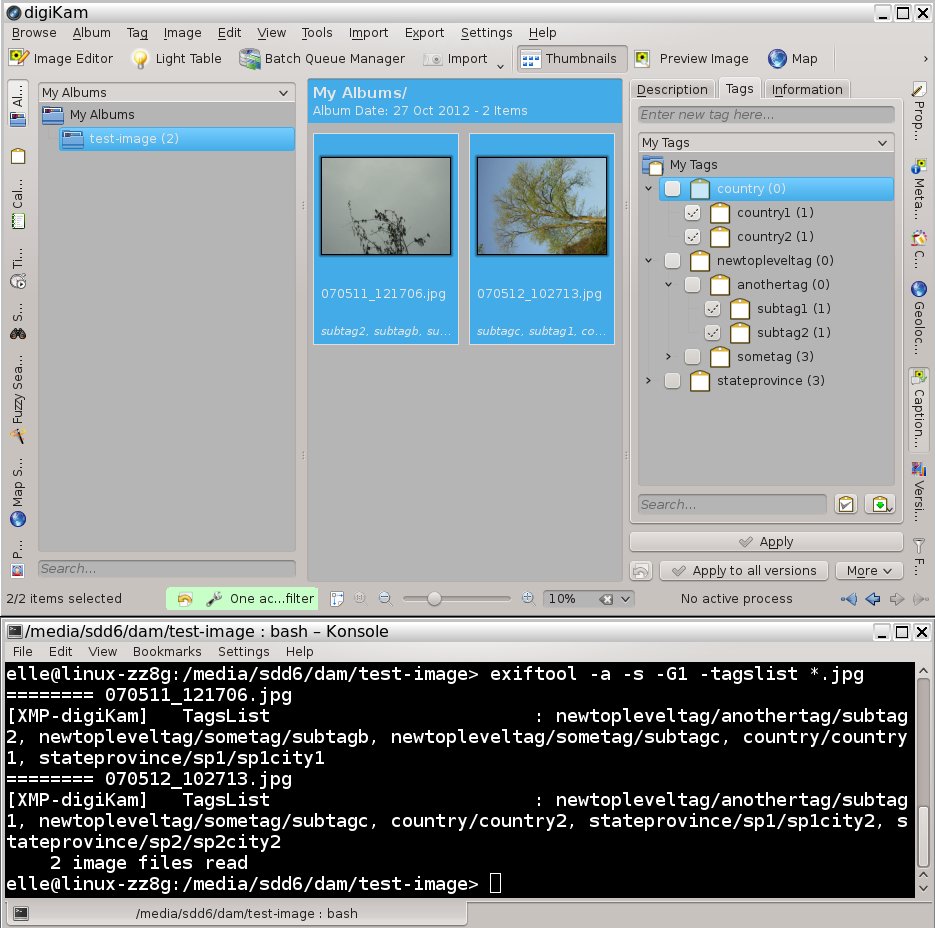Toggle the subtag1 checkbox
The width and height of the screenshot is (935, 928).
tap(713, 308)
